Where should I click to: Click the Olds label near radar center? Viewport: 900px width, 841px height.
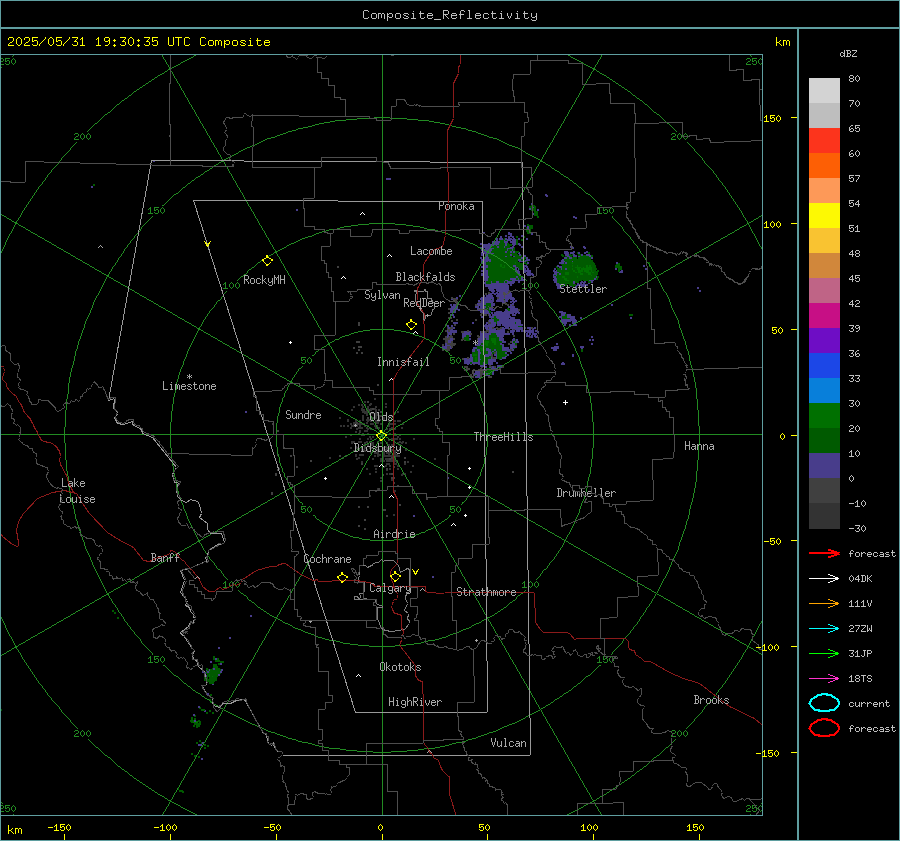tap(381, 417)
